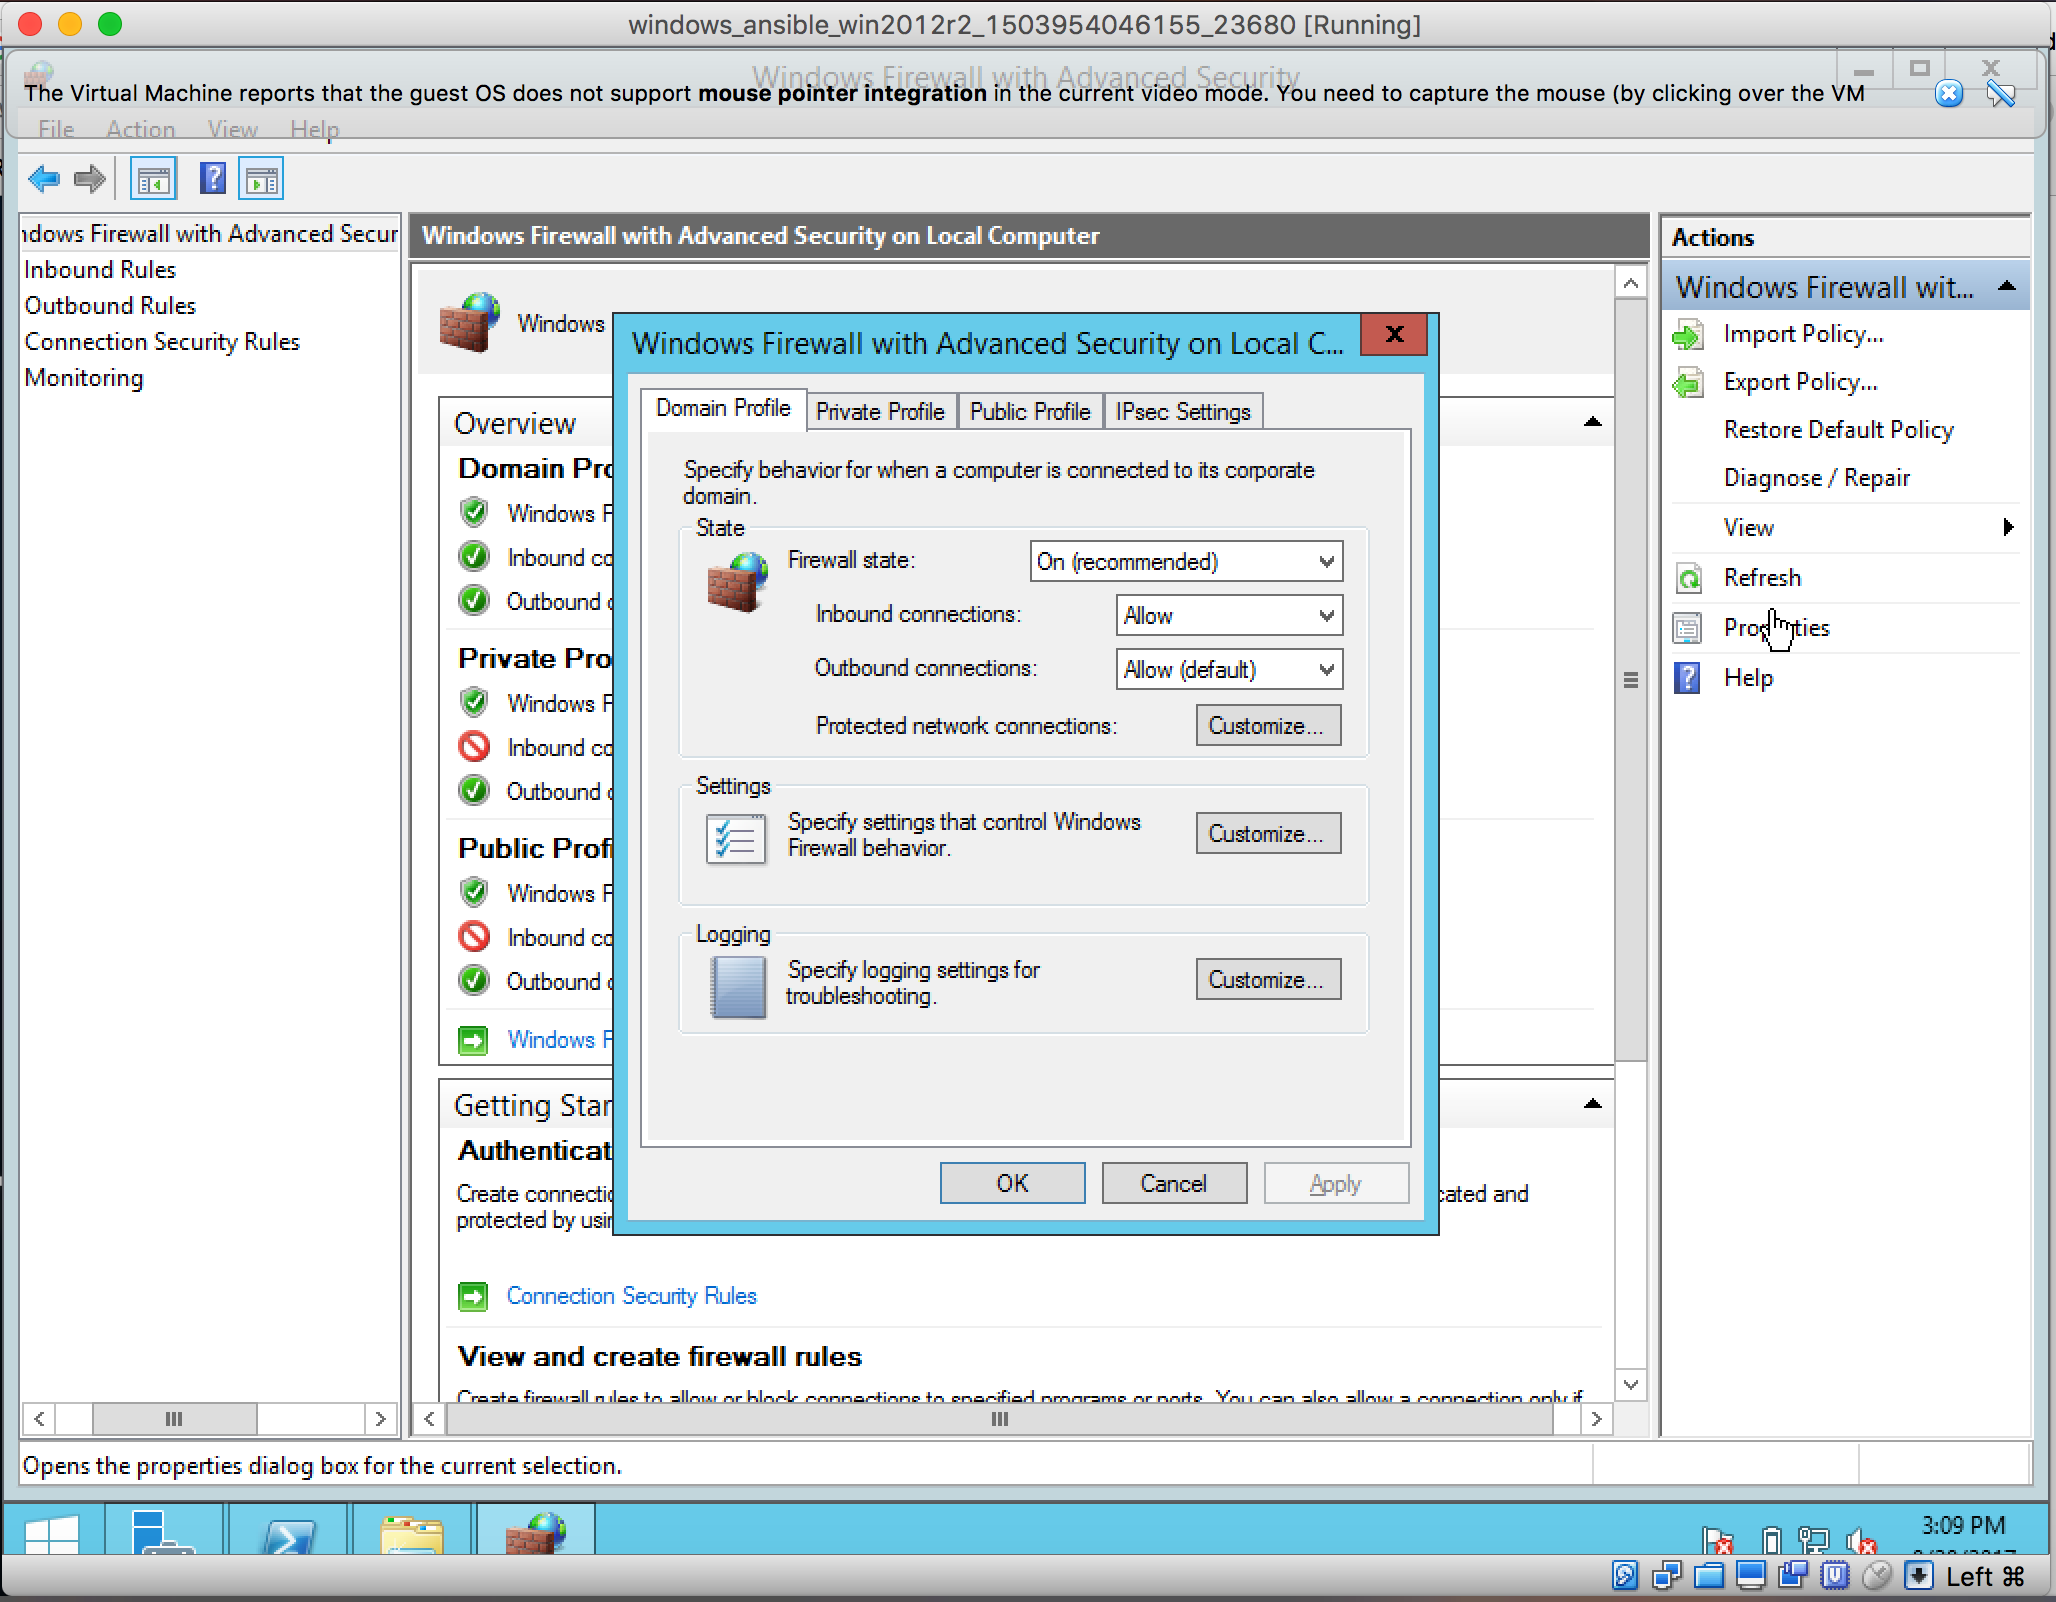Select Connection Security Rules tree node
Image resolution: width=2056 pixels, height=1602 pixels.
[x=162, y=342]
